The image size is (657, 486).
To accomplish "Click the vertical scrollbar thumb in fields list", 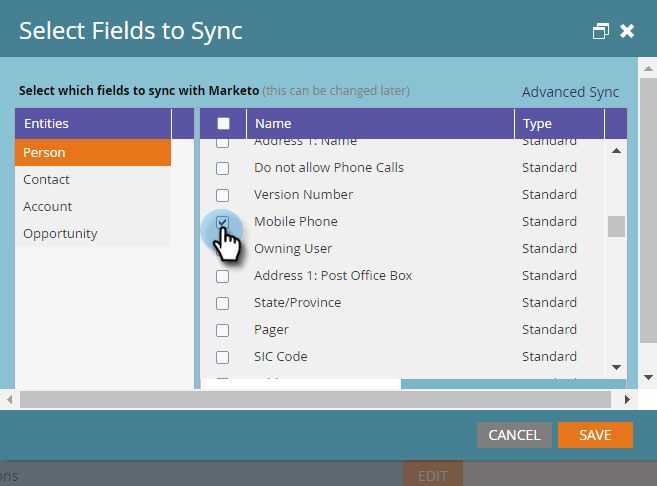I will point(616,226).
